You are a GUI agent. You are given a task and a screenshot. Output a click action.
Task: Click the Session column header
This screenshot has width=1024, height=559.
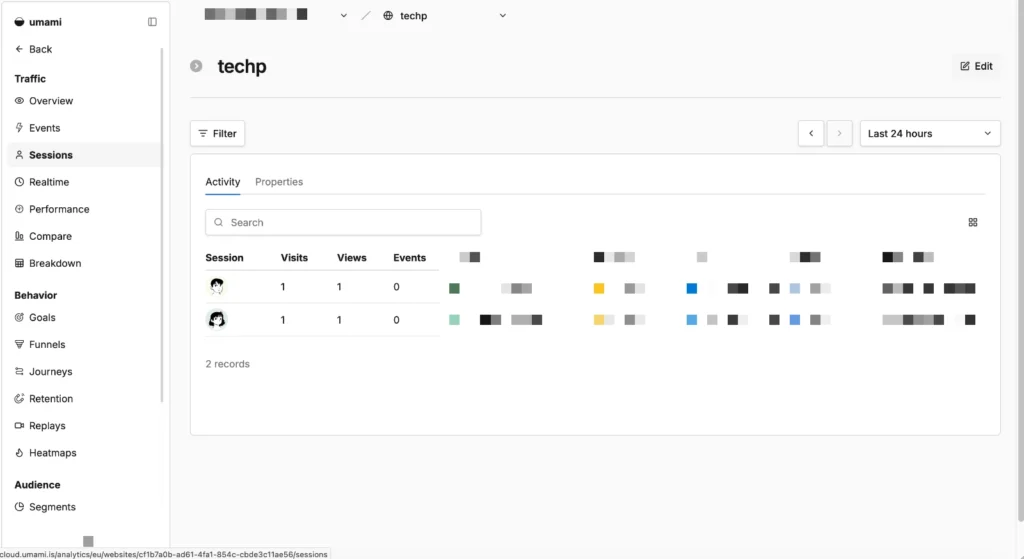224,257
